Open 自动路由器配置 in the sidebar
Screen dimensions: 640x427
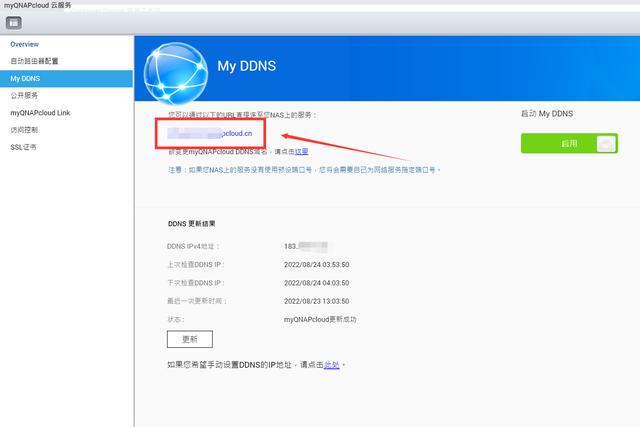point(34,61)
